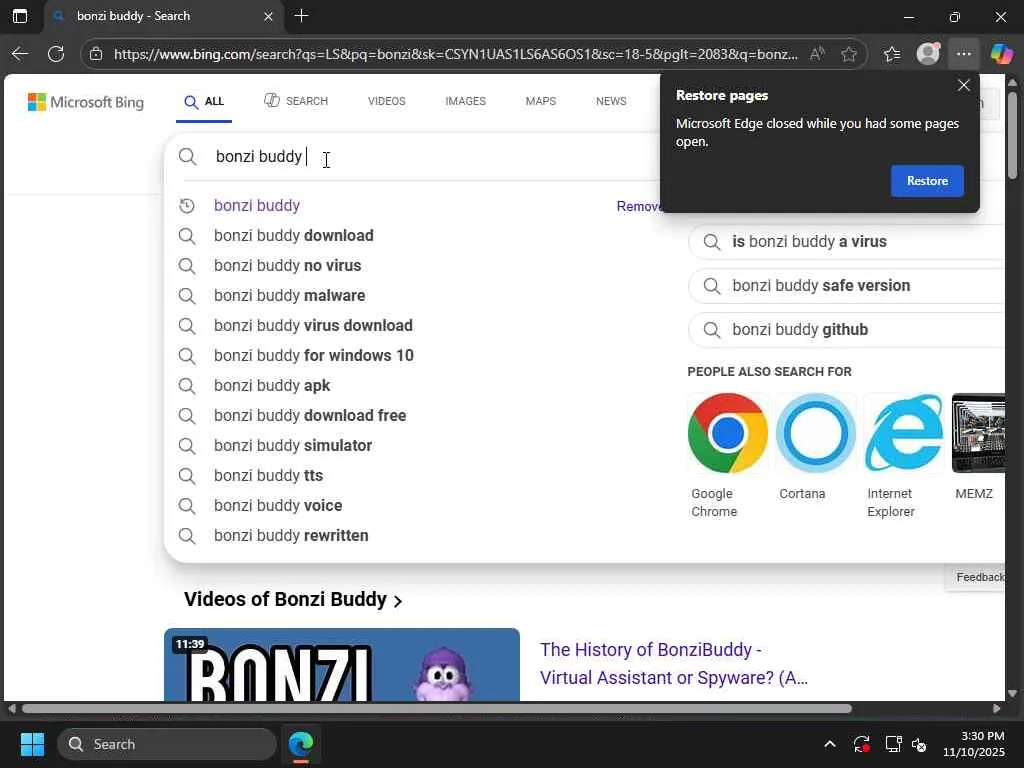Click the read aloud icon in address bar
Screen dimensions: 1024x768
pos(817,54)
